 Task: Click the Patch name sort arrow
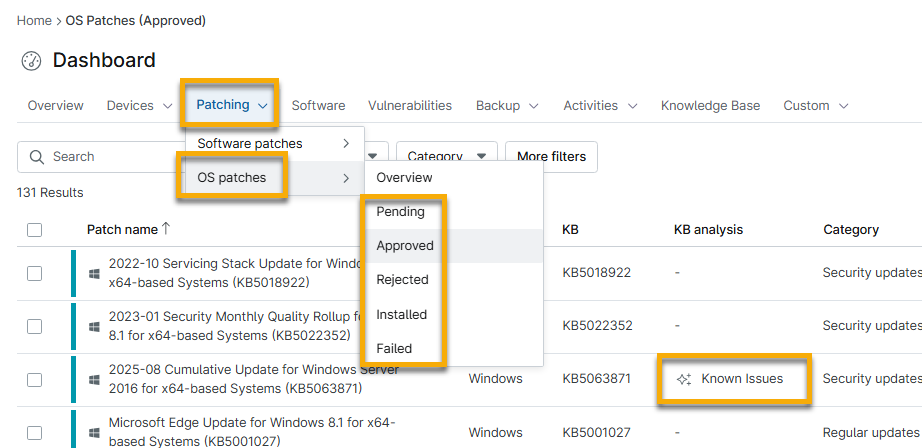[166, 229]
